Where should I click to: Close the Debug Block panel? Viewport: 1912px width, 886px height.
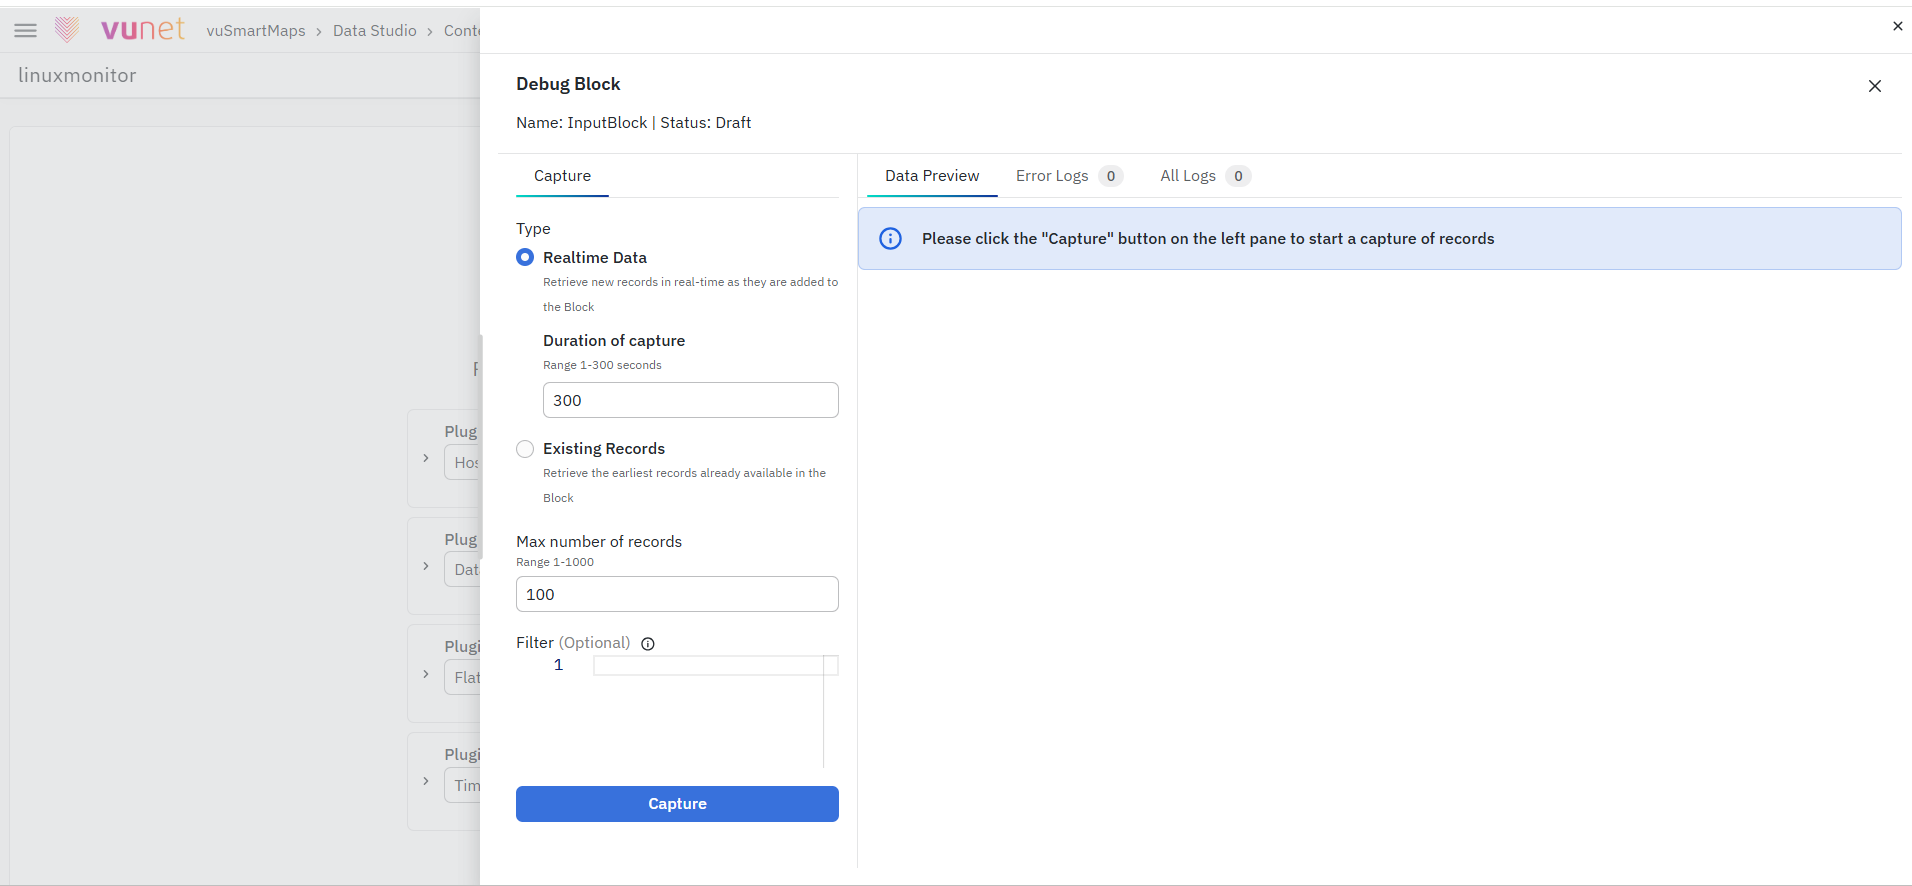click(x=1875, y=86)
